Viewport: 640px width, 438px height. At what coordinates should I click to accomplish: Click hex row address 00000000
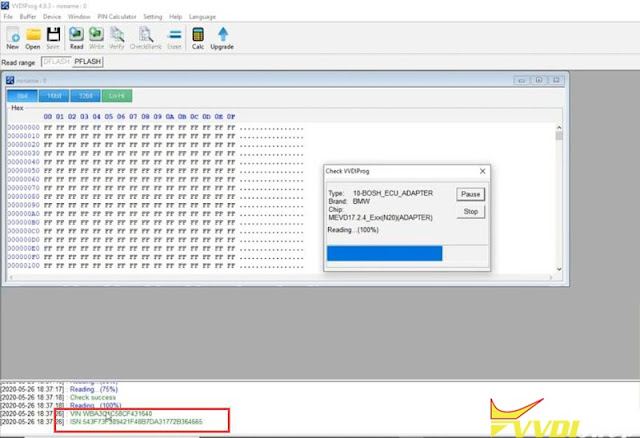click(24, 128)
